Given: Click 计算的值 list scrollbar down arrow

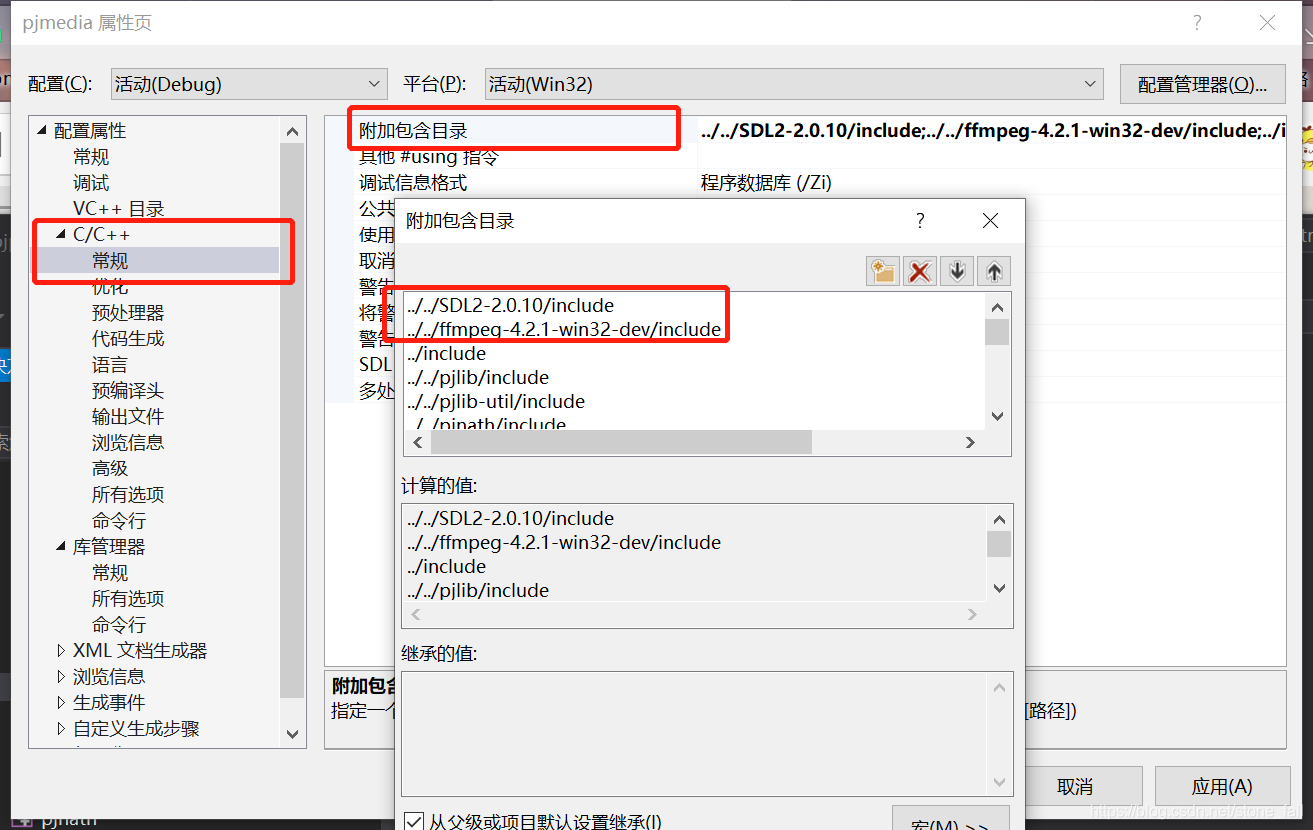Looking at the screenshot, I should [999, 589].
